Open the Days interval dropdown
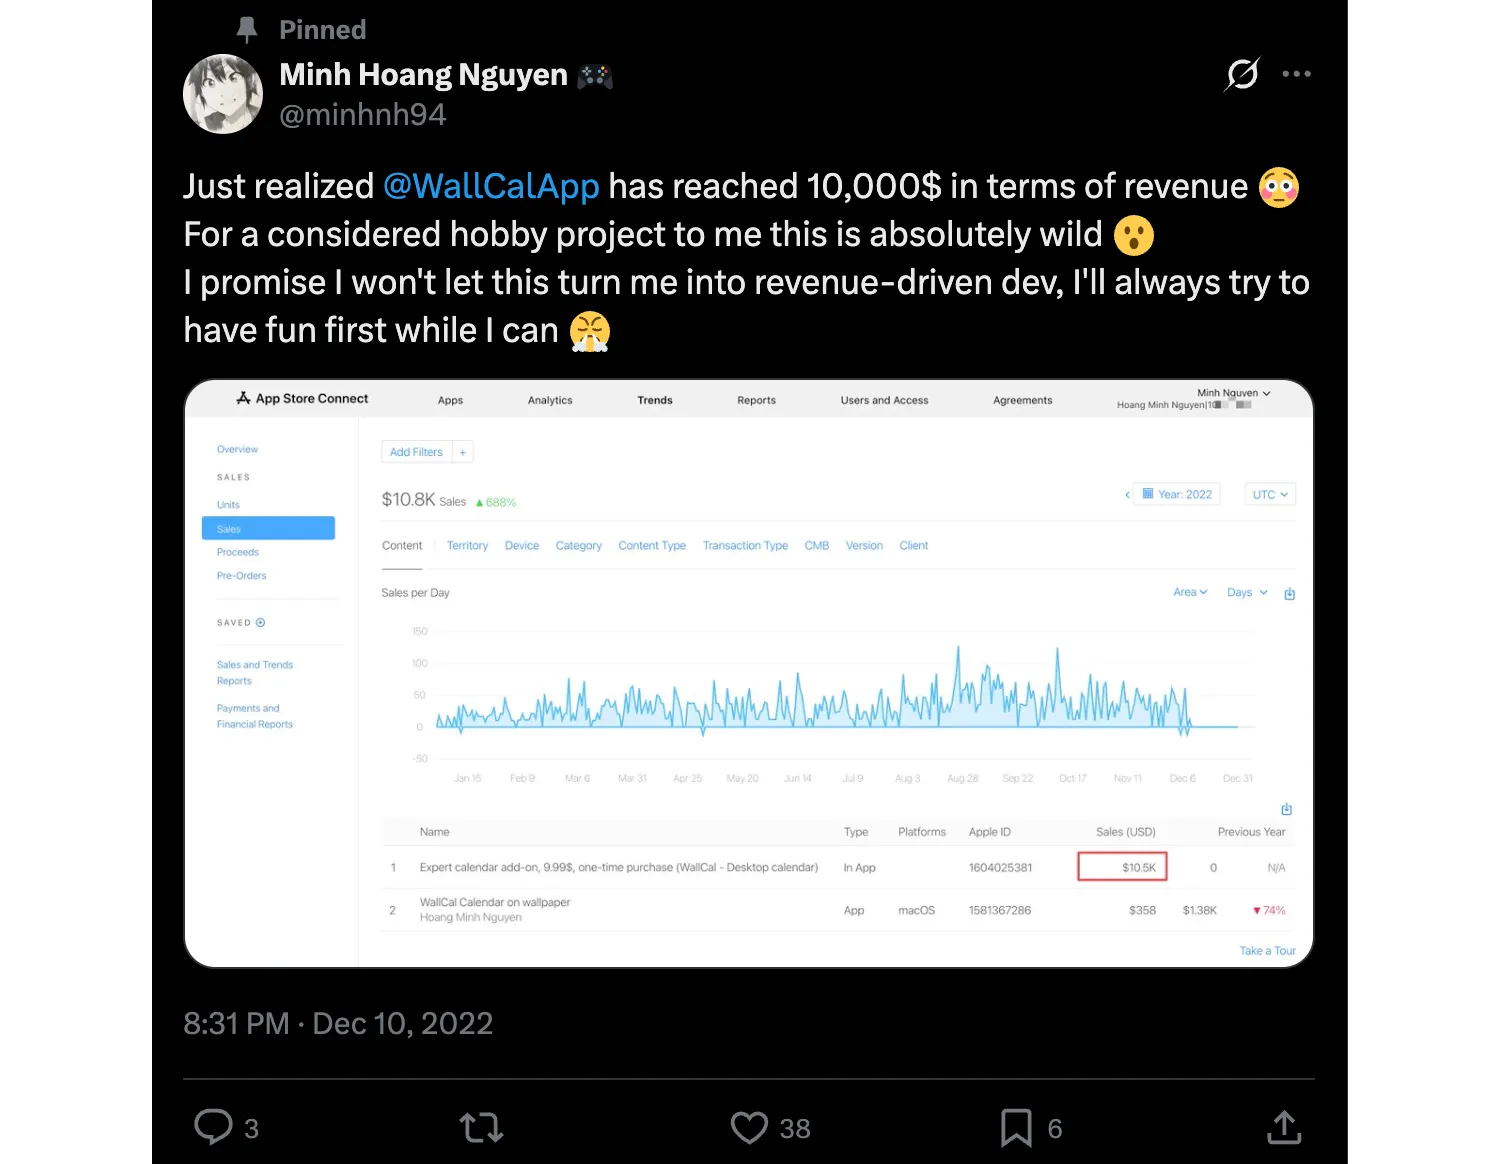 pos(1247,592)
